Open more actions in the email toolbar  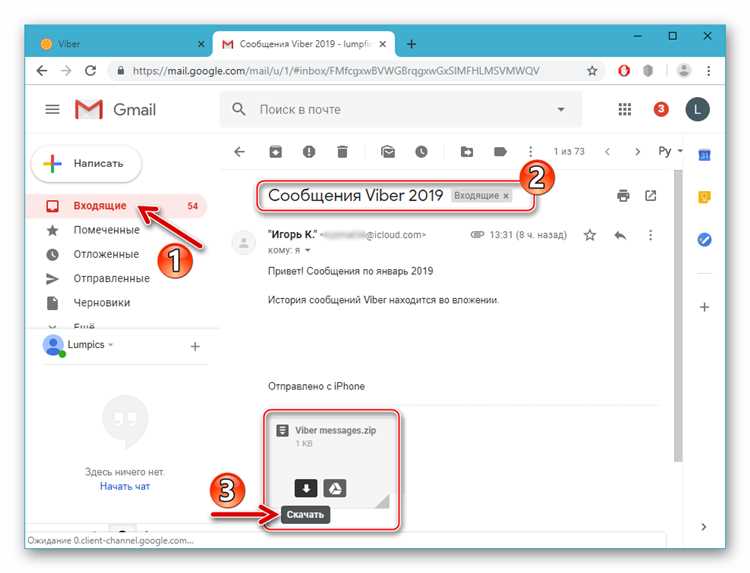(530, 152)
